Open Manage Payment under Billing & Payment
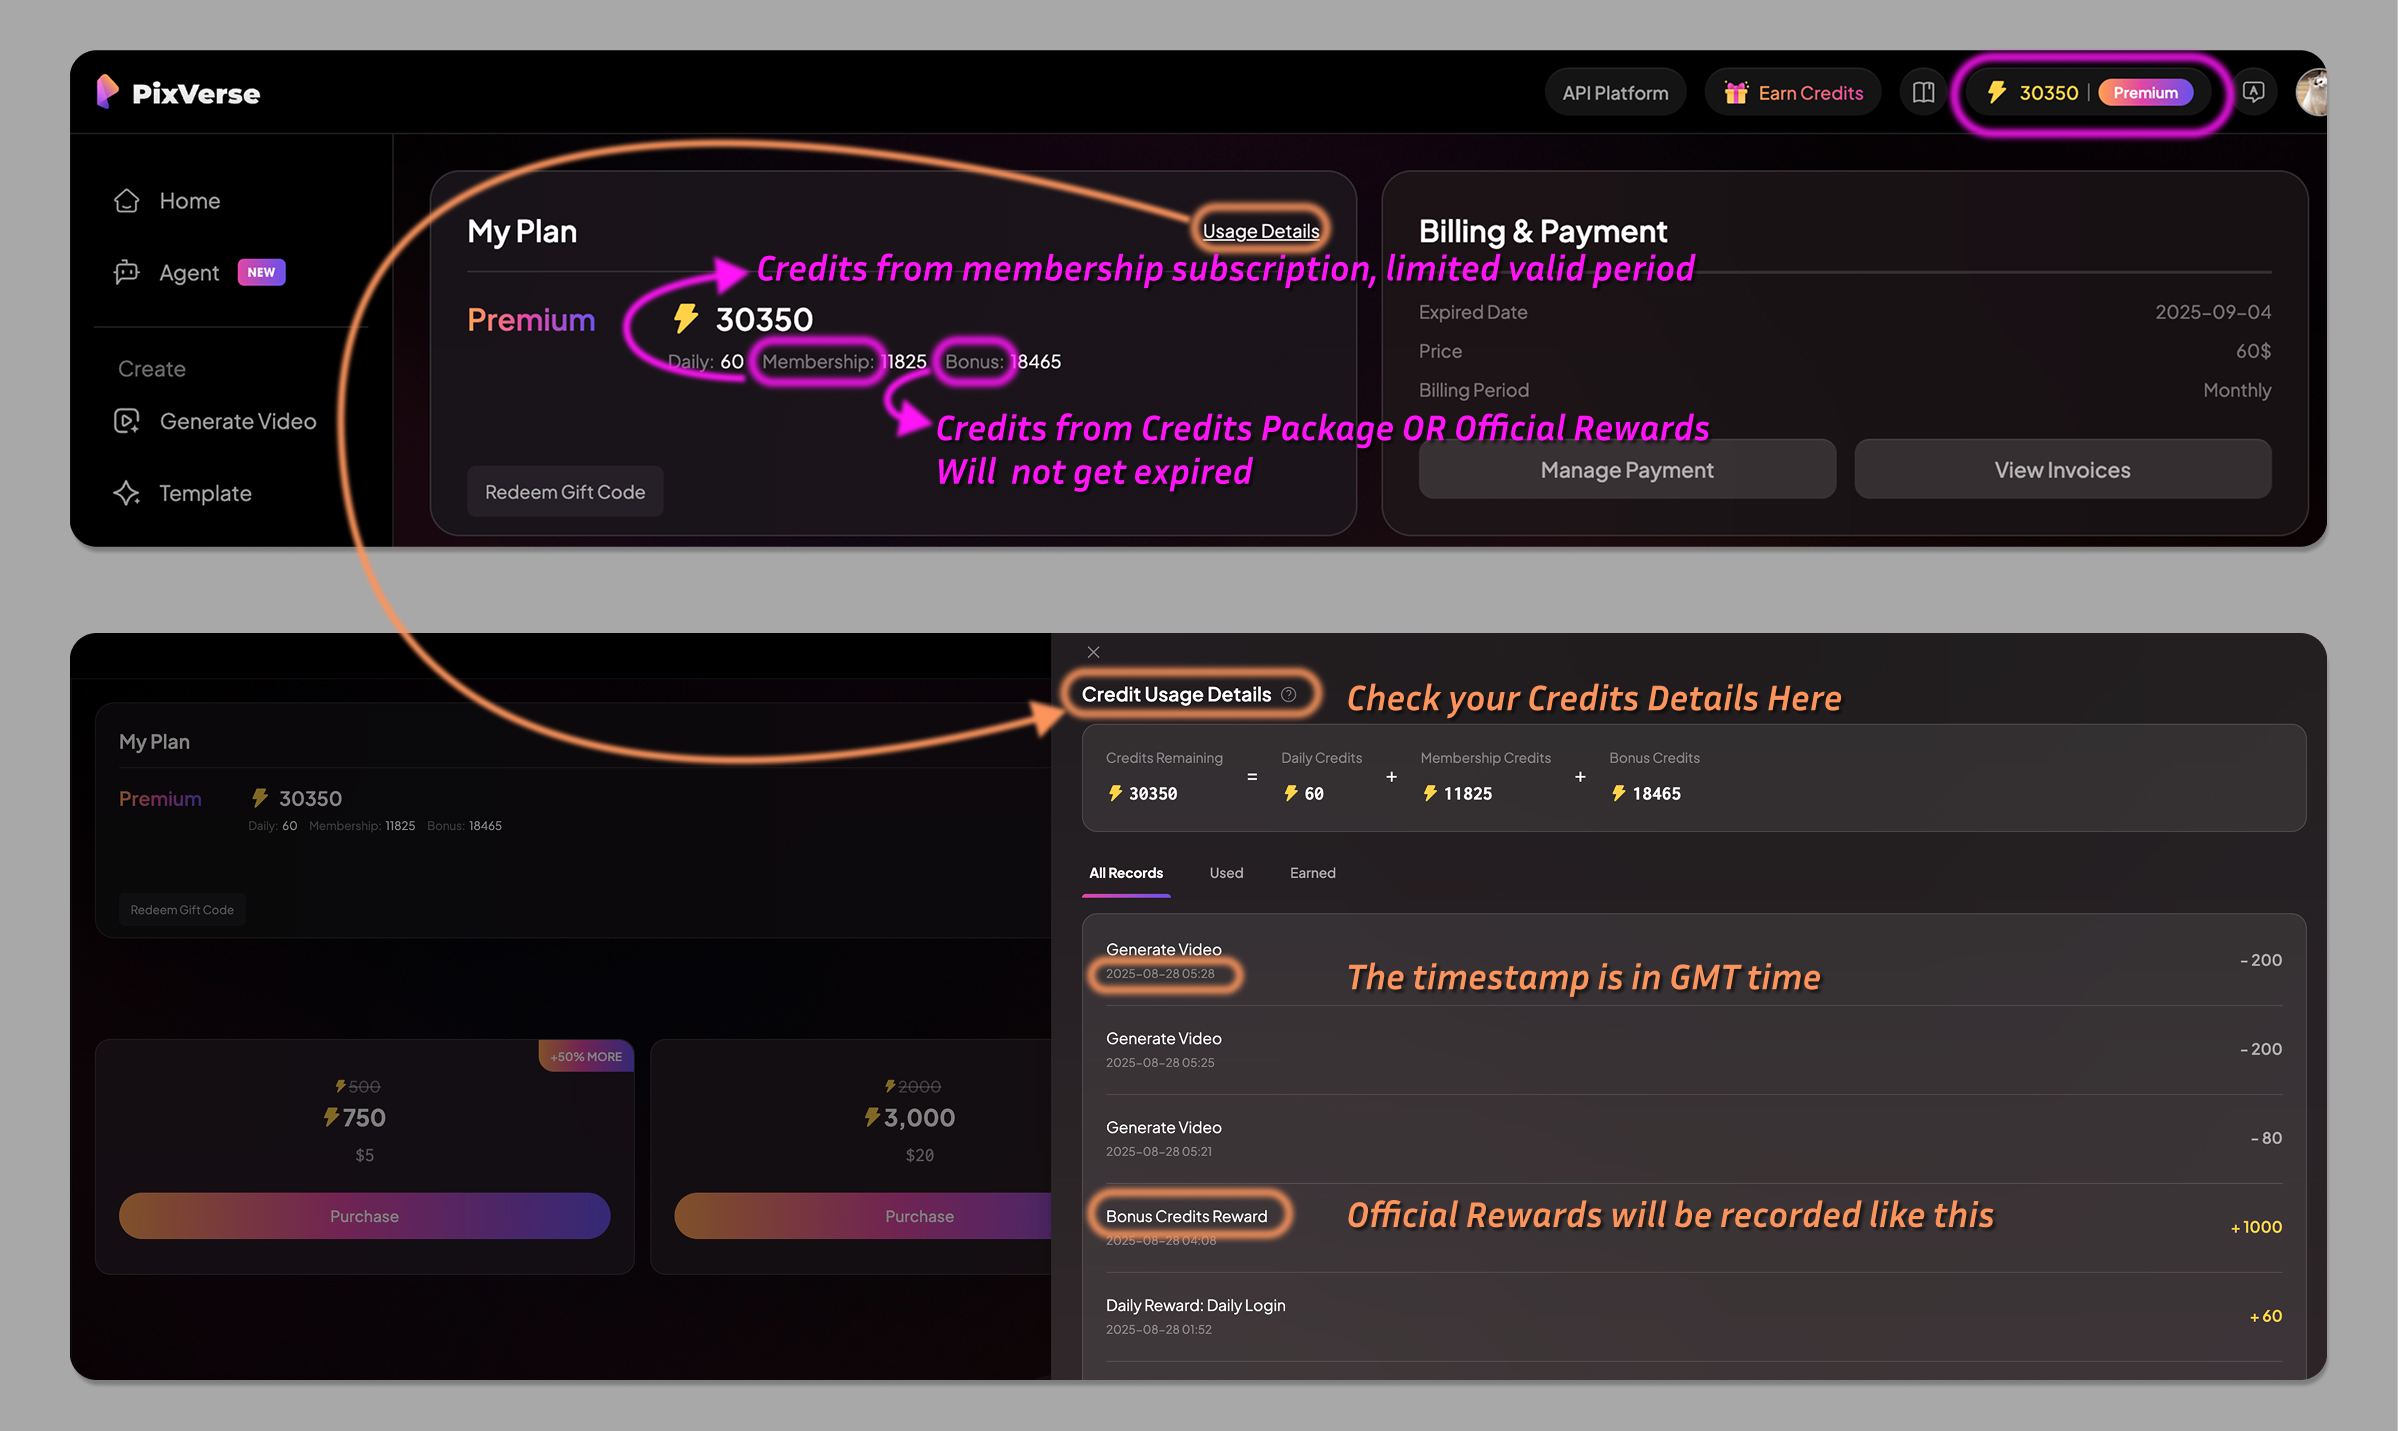This screenshot has height=1431, width=2398. pos(1626,469)
